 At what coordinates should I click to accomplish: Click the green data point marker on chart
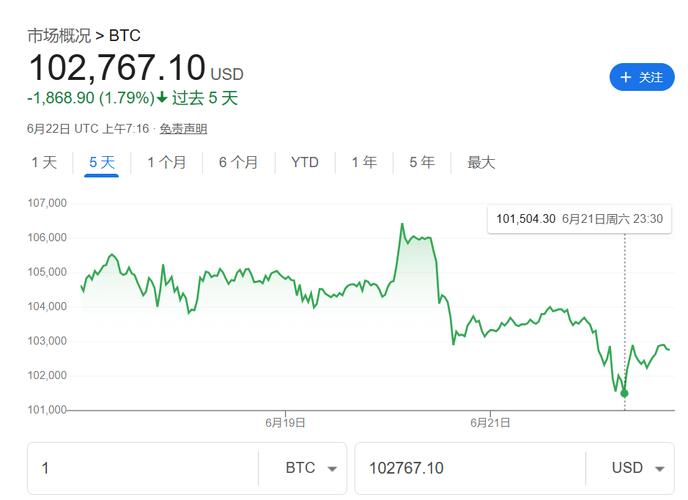click(x=625, y=393)
